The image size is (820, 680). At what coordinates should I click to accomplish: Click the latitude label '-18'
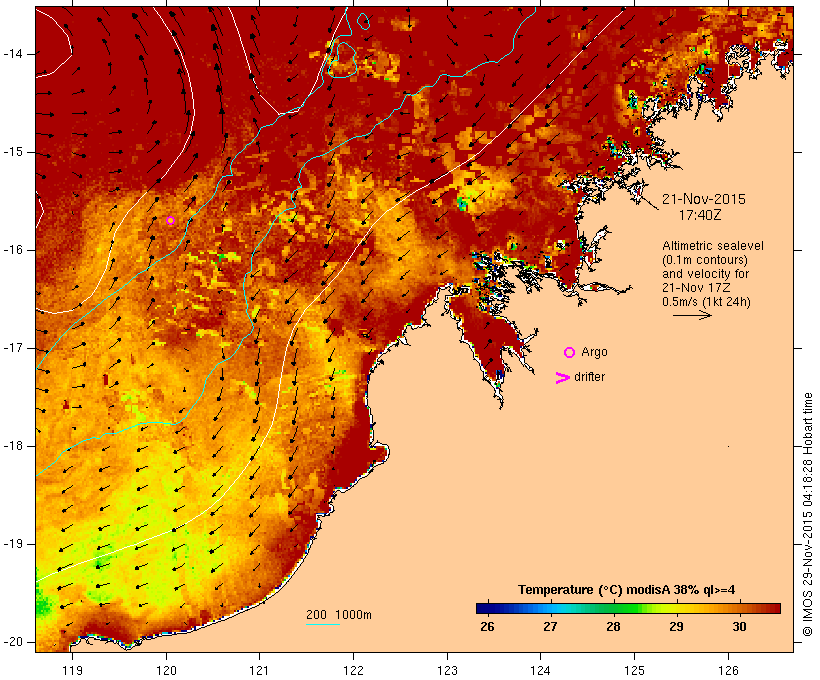(x=13, y=446)
